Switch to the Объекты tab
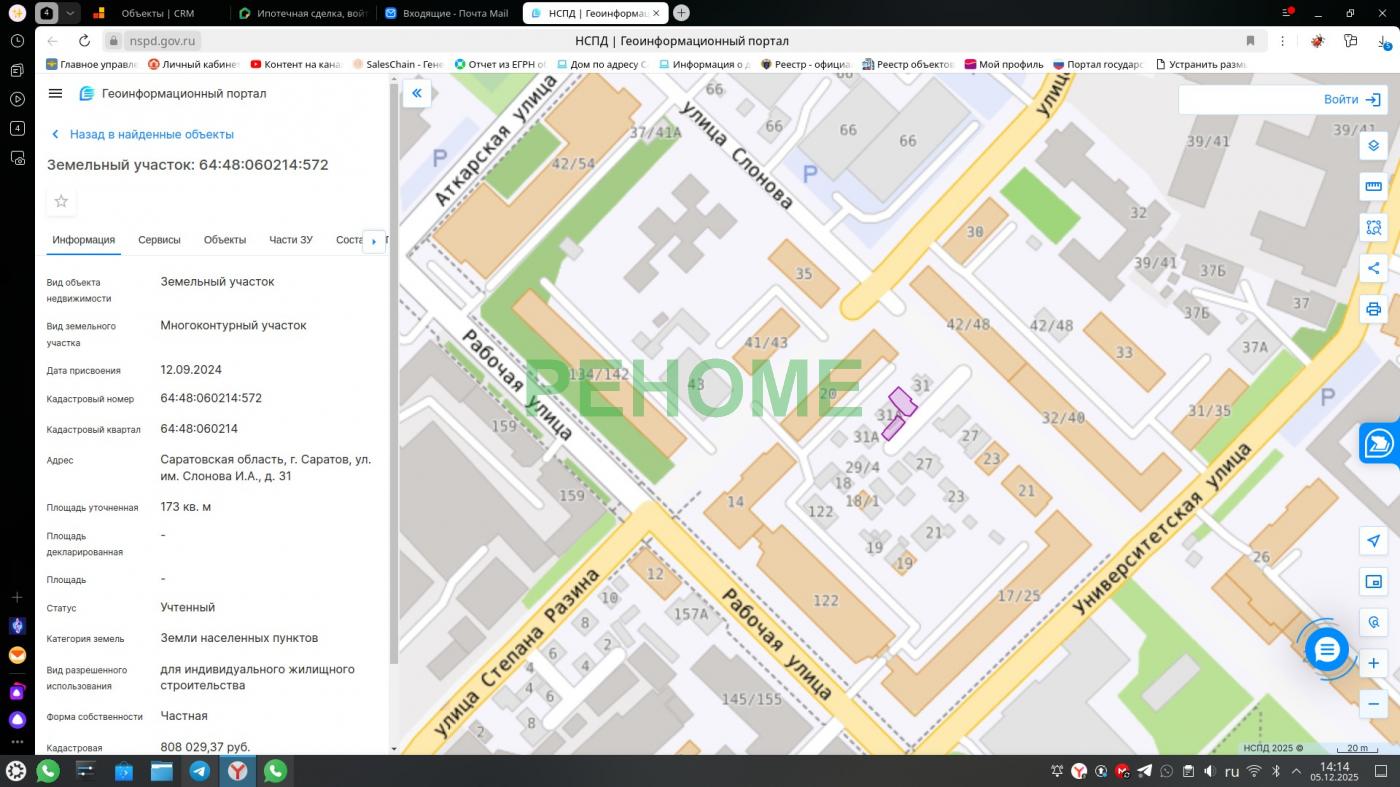 225,240
